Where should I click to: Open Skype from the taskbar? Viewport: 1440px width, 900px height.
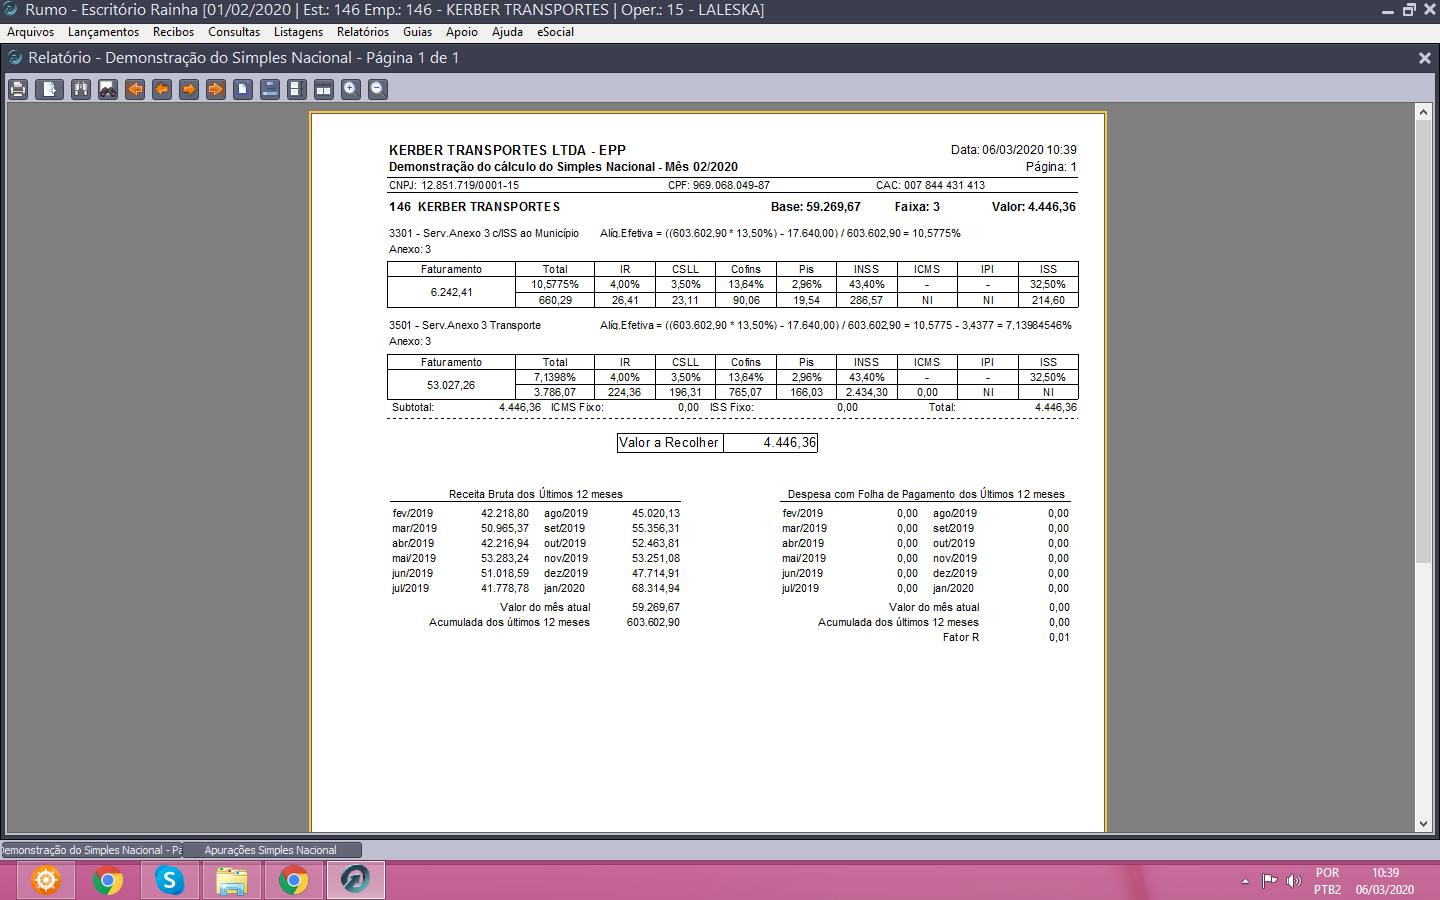point(170,880)
